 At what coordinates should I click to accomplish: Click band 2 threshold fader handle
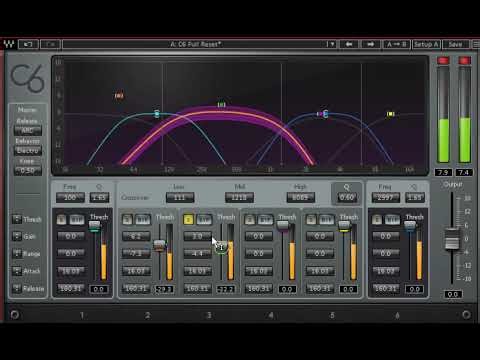click(x=160, y=246)
